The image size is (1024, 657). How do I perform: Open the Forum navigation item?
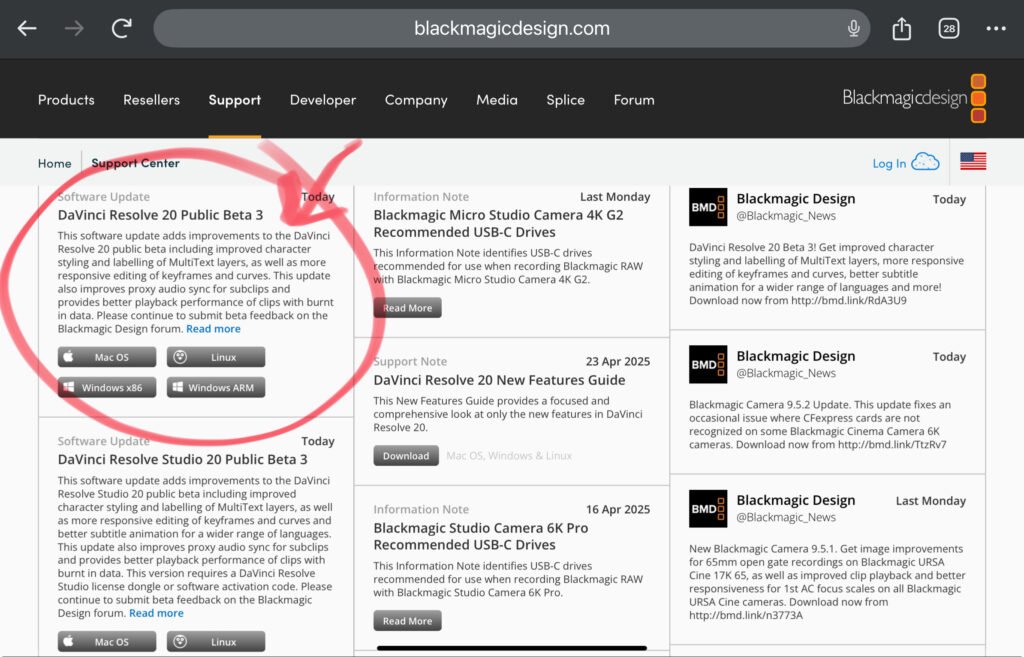pyautogui.click(x=634, y=100)
